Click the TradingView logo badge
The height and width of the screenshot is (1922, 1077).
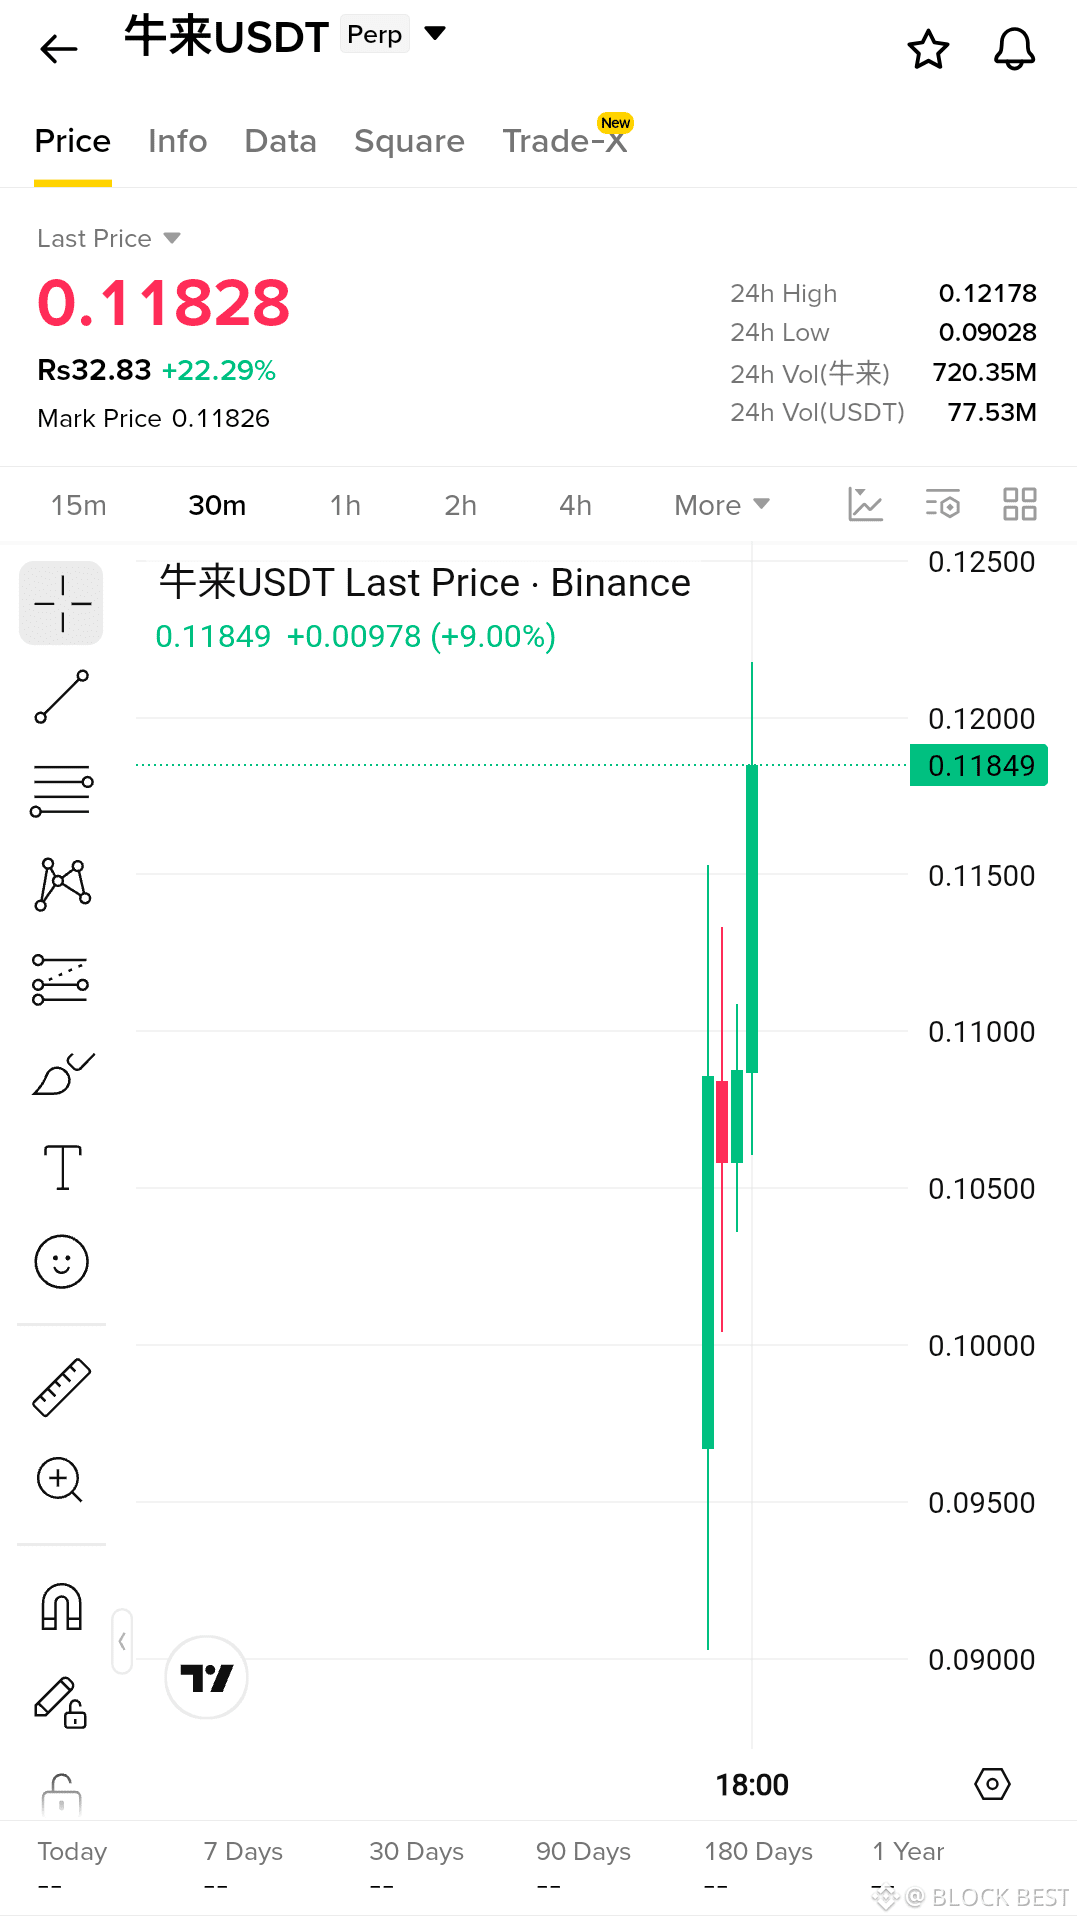pyautogui.click(x=206, y=1677)
